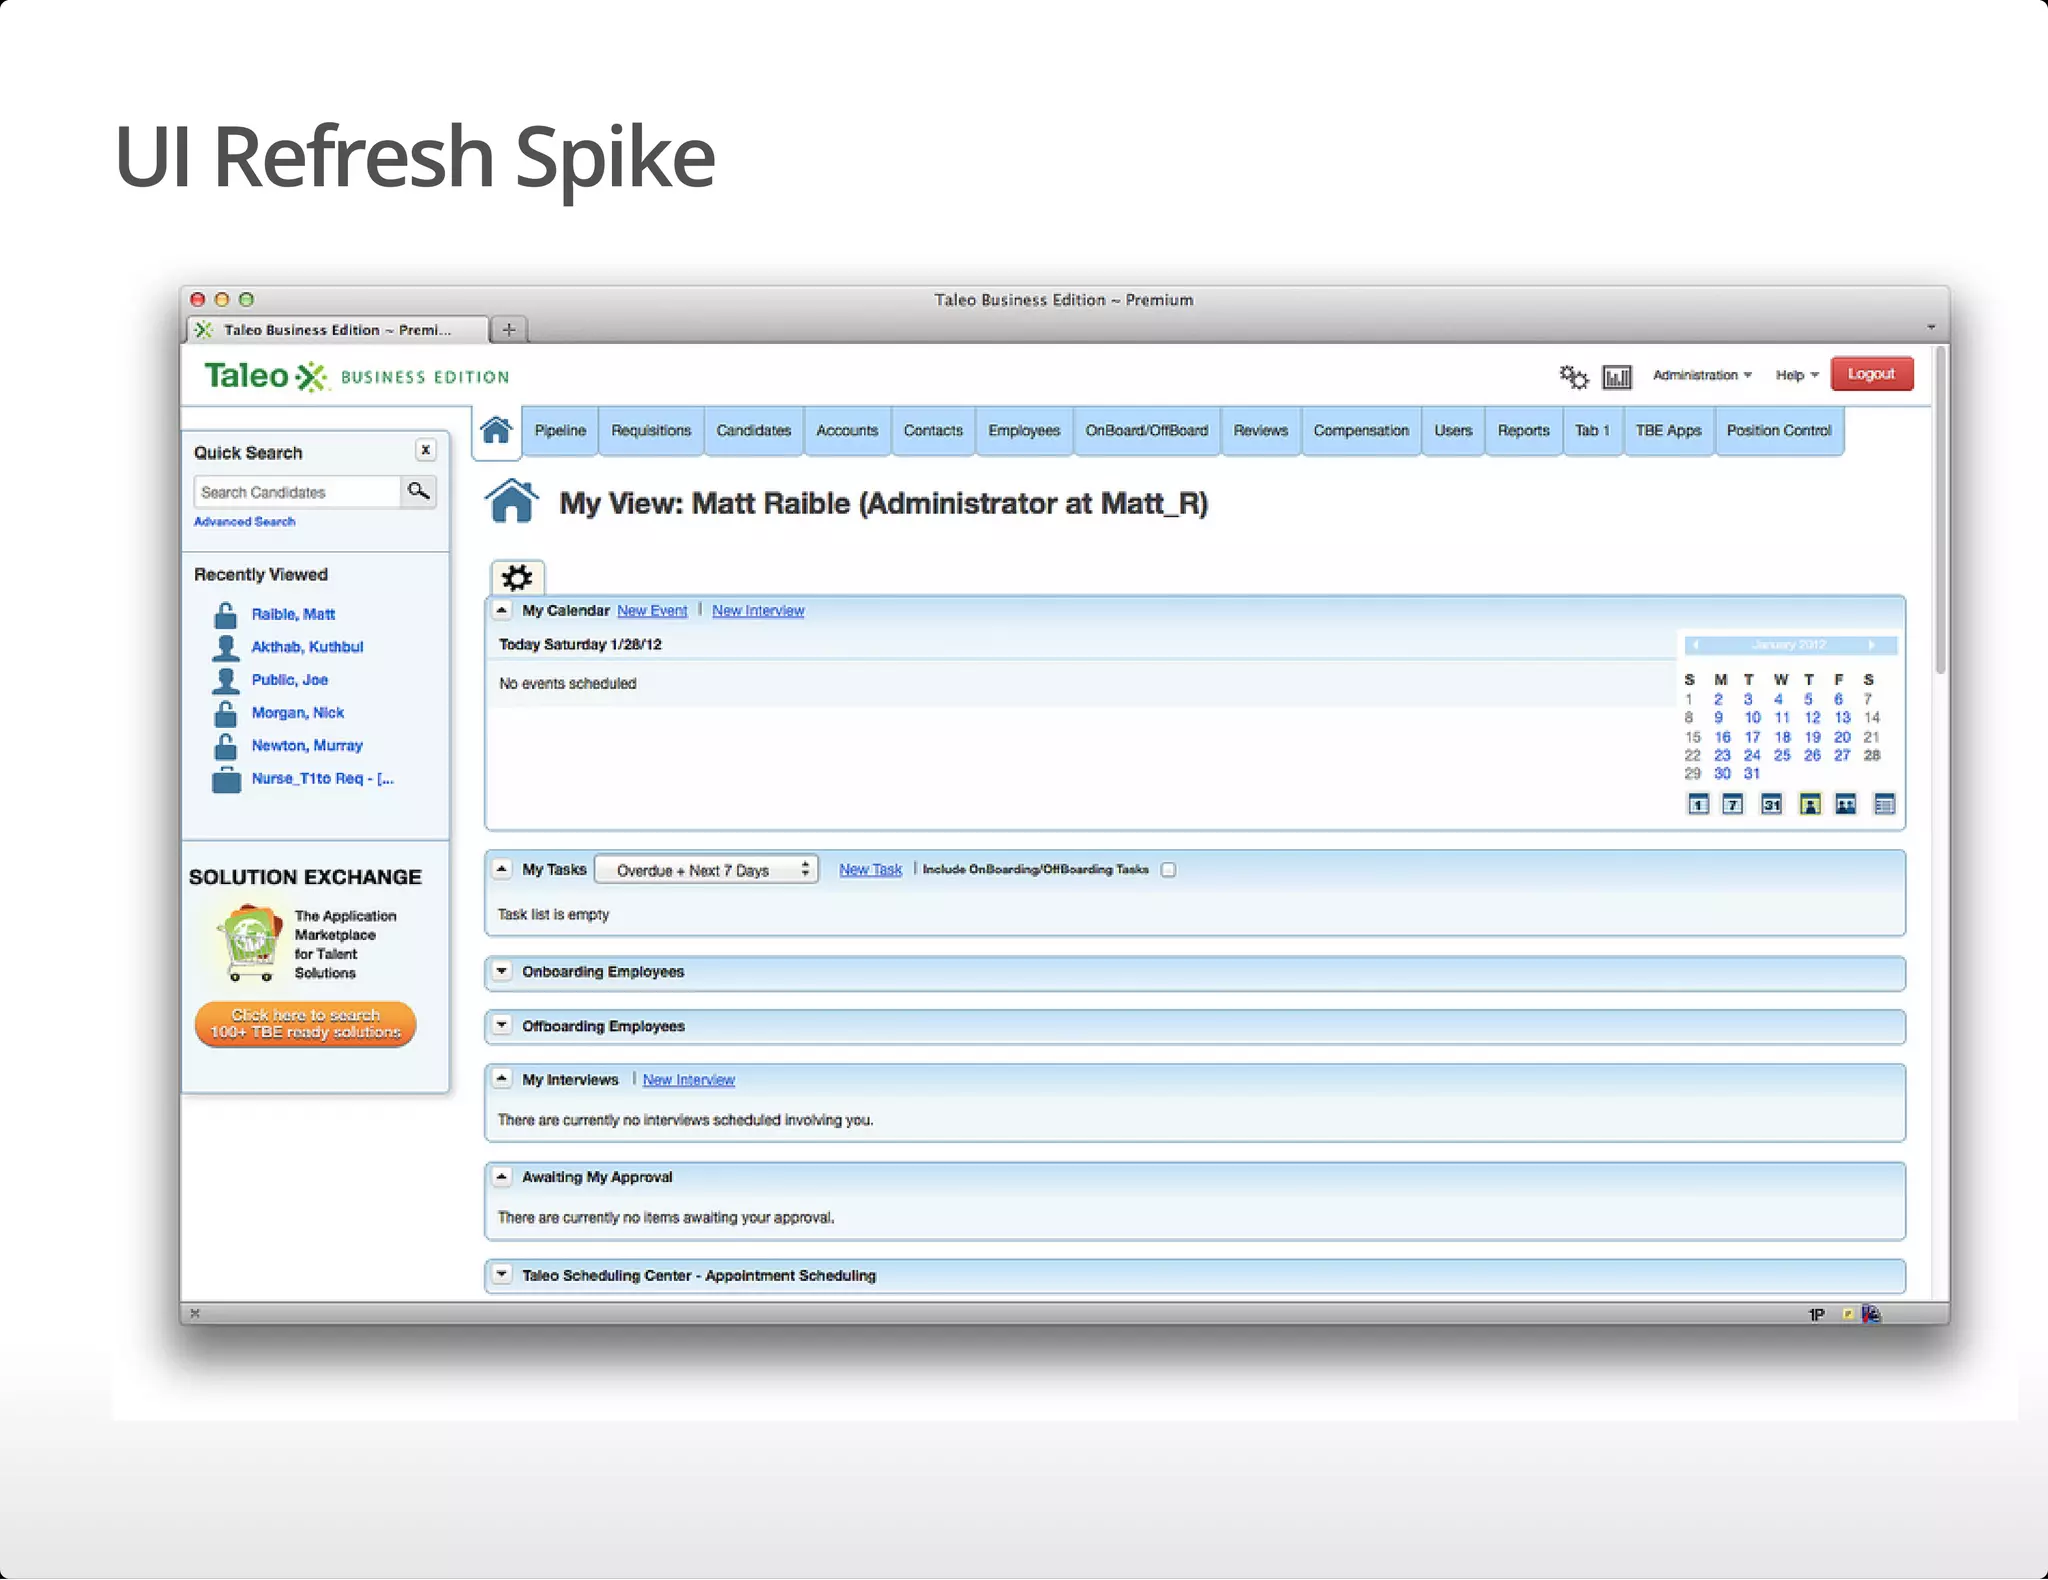This screenshot has width=2048, height=1580.
Task: Click the Search Candidates input field
Action: (296, 492)
